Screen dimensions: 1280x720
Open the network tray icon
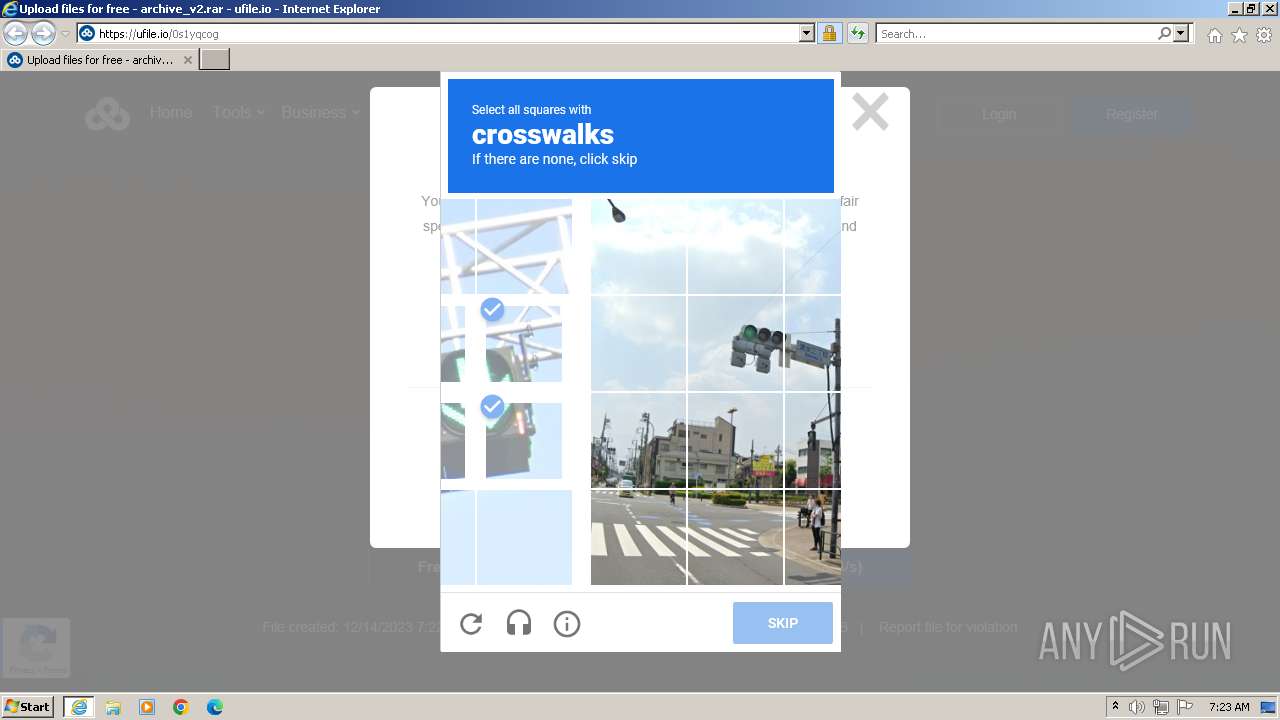[x=1161, y=707]
